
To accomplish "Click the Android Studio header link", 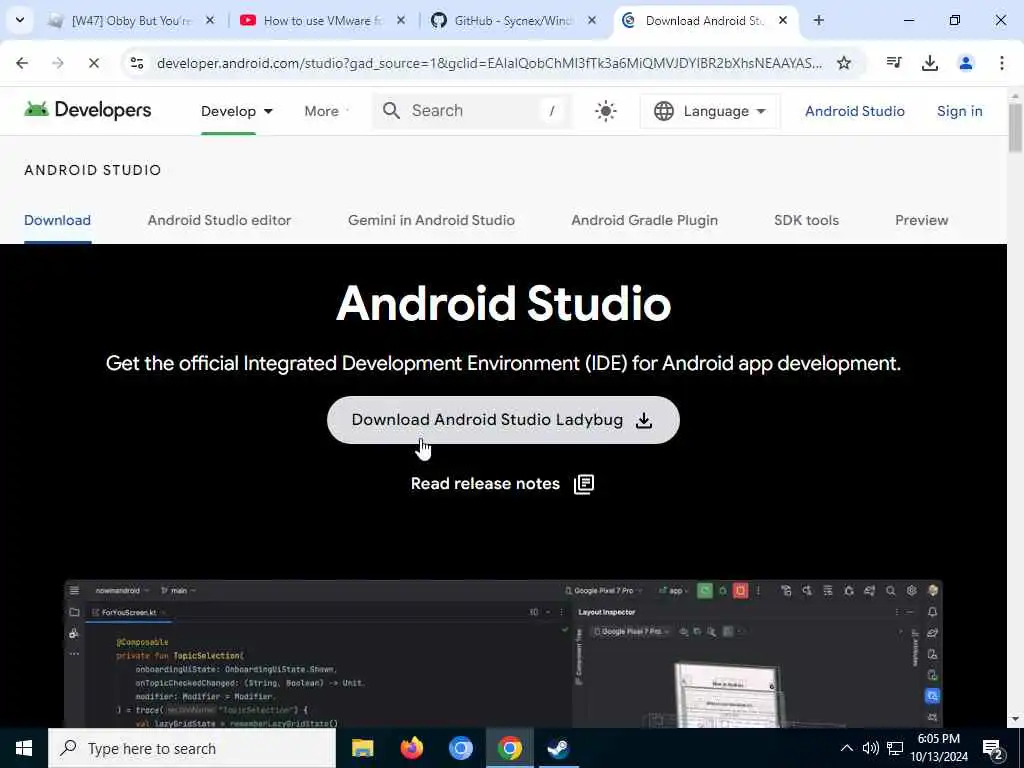I will point(854,111).
